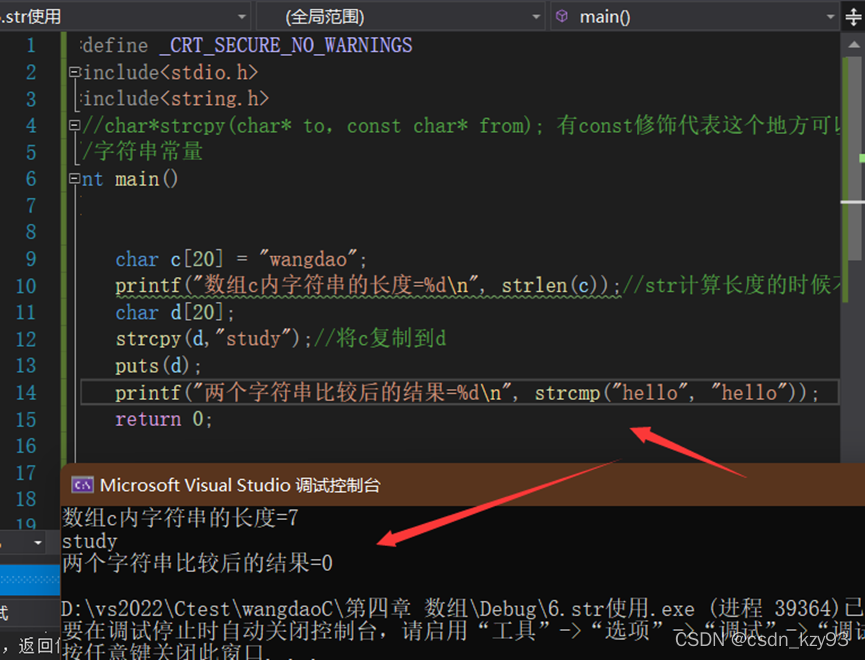This screenshot has width=865, height=660.
Task: Click the puts(d); statement
Action: pos(158,365)
